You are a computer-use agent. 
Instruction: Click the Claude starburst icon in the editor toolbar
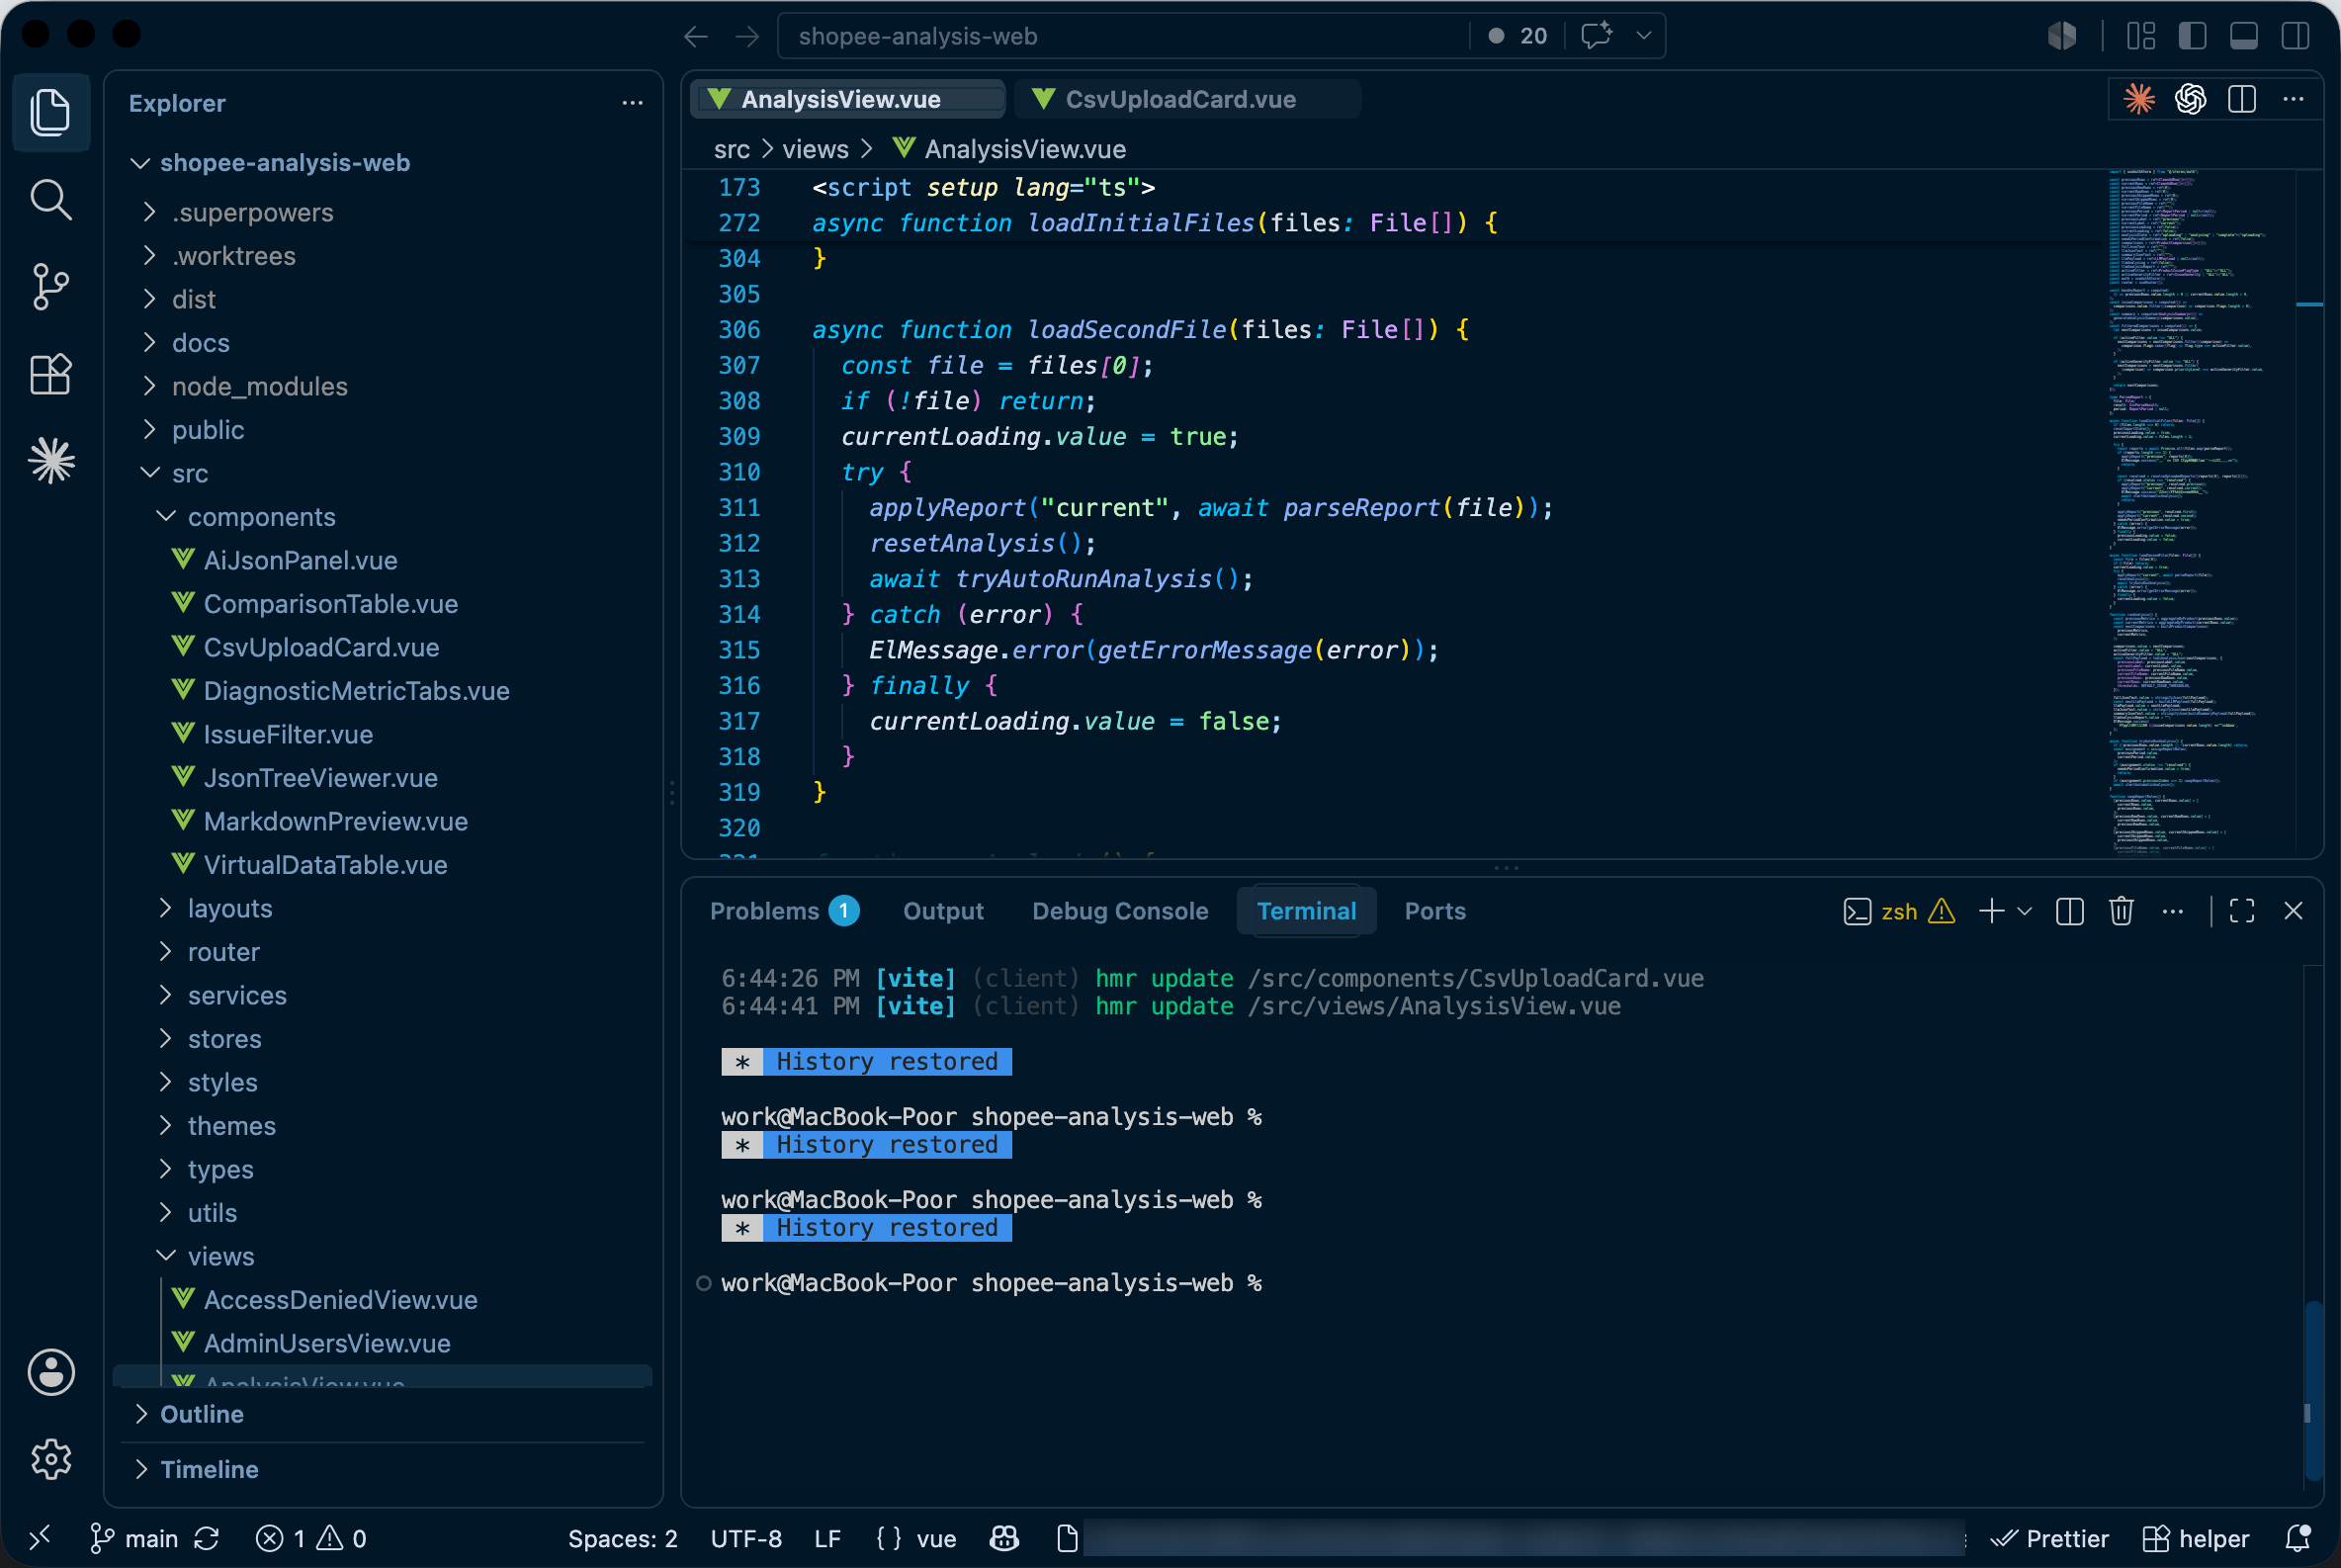tap(2138, 99)
